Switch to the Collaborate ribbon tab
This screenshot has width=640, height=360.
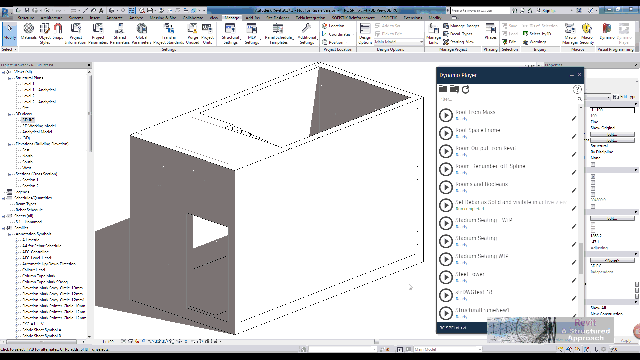[193, 18]
